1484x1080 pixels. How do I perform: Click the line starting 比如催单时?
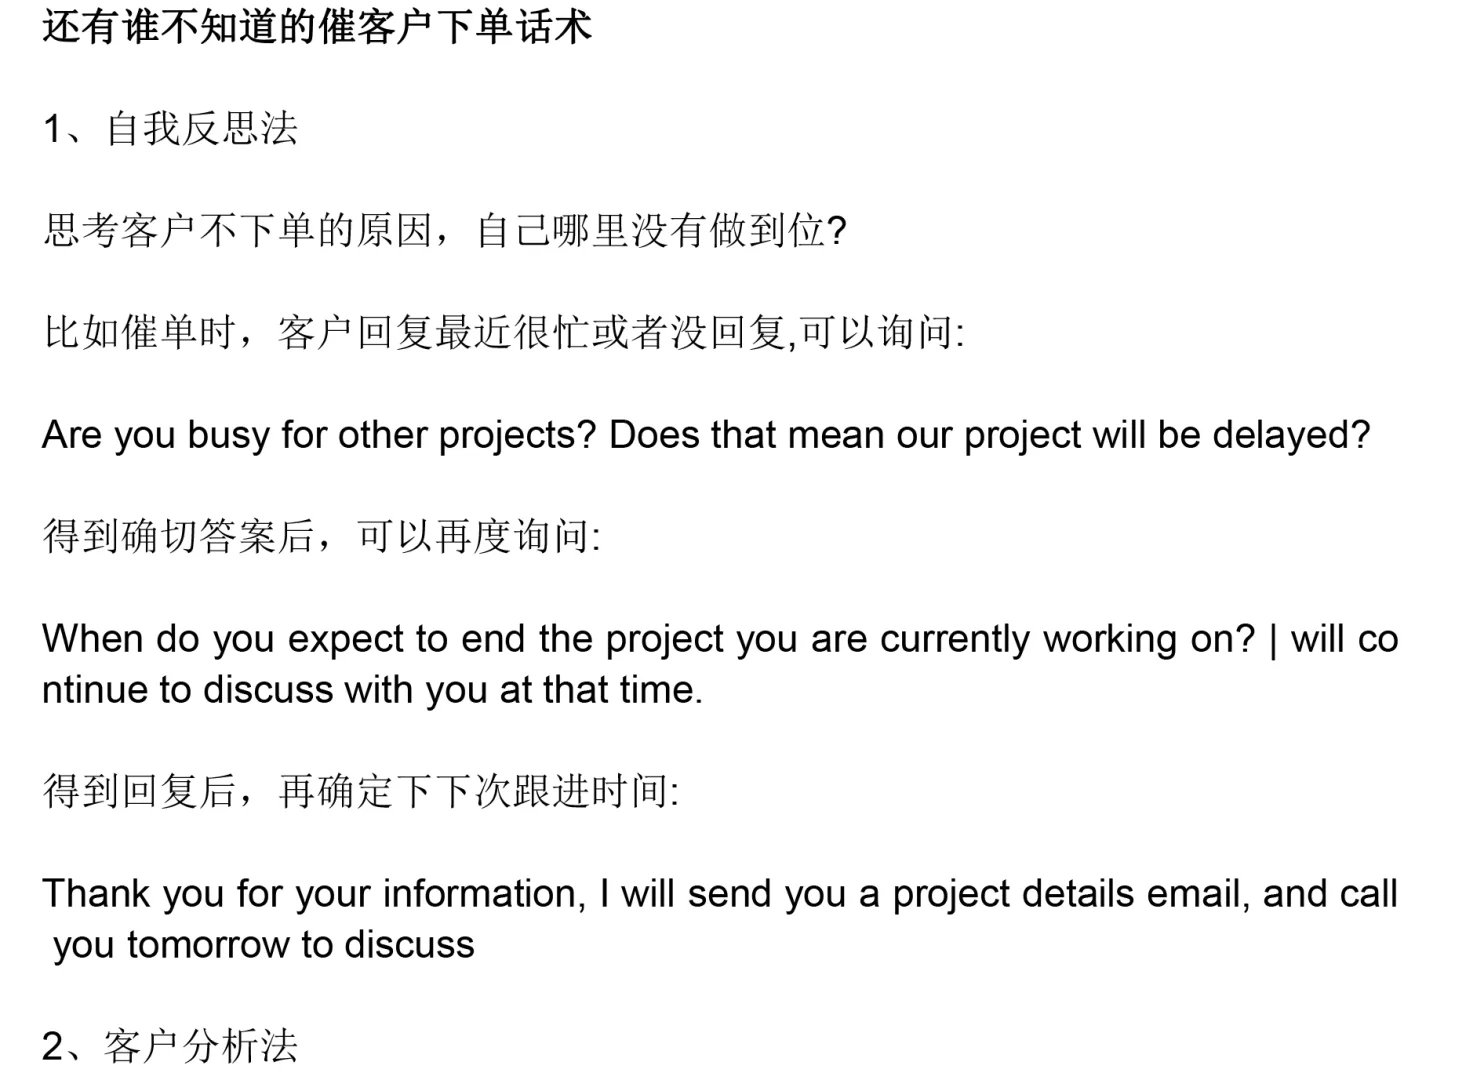pyautogui.click(x=504, y=333)
